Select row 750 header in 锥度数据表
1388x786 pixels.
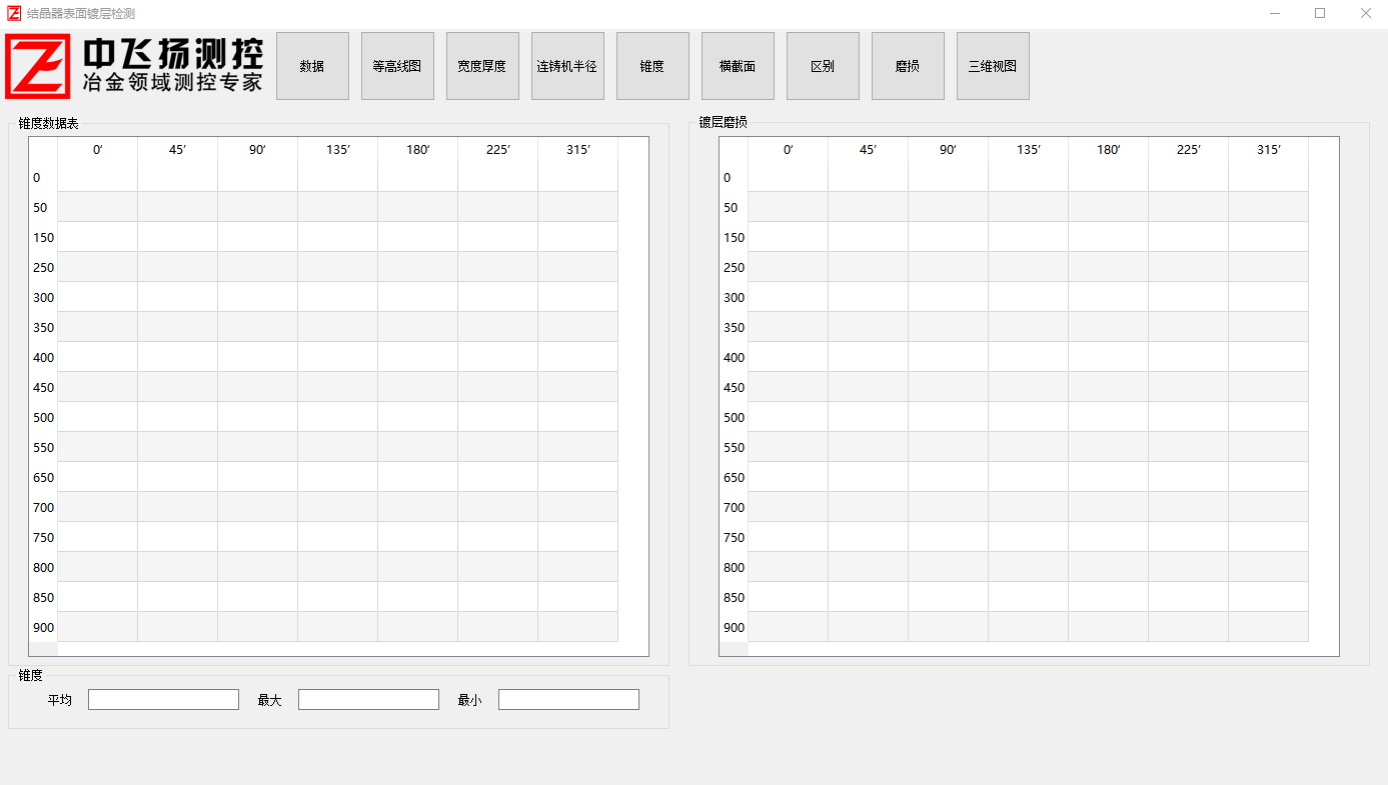[43, 537]
